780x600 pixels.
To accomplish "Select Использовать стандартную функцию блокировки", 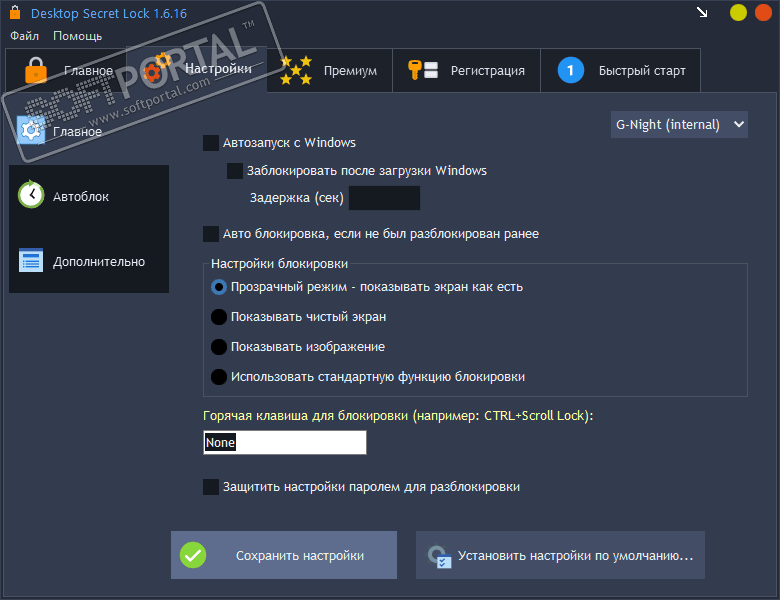I will (219, 377).
